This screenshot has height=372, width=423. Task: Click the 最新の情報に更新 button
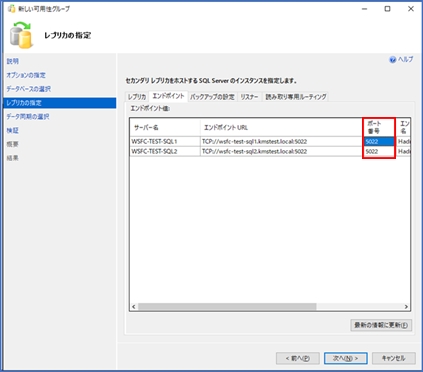381,325
